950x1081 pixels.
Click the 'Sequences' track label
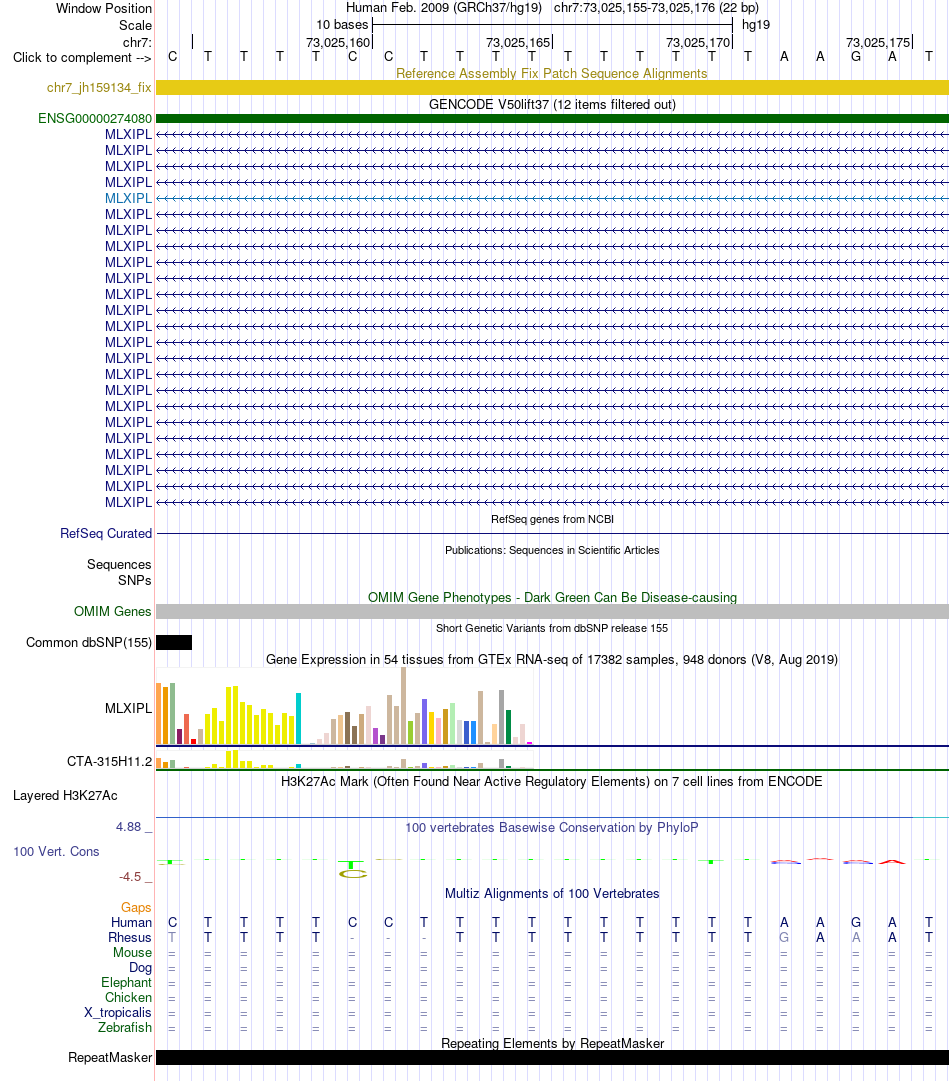[119, 565]
